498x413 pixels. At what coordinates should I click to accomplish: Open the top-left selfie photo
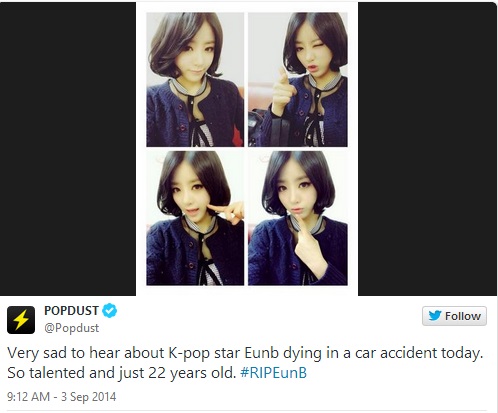click(x=195, y=80)
